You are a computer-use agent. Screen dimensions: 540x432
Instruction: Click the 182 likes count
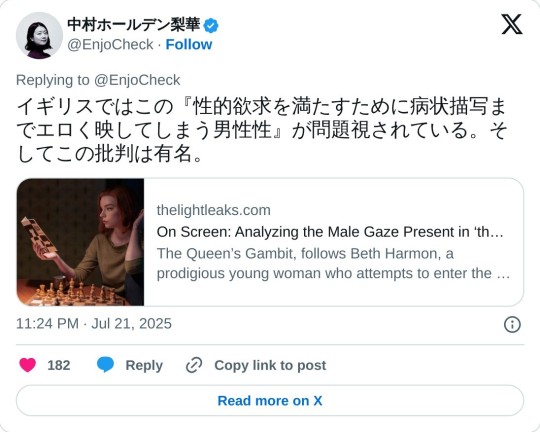coord(59,366)
